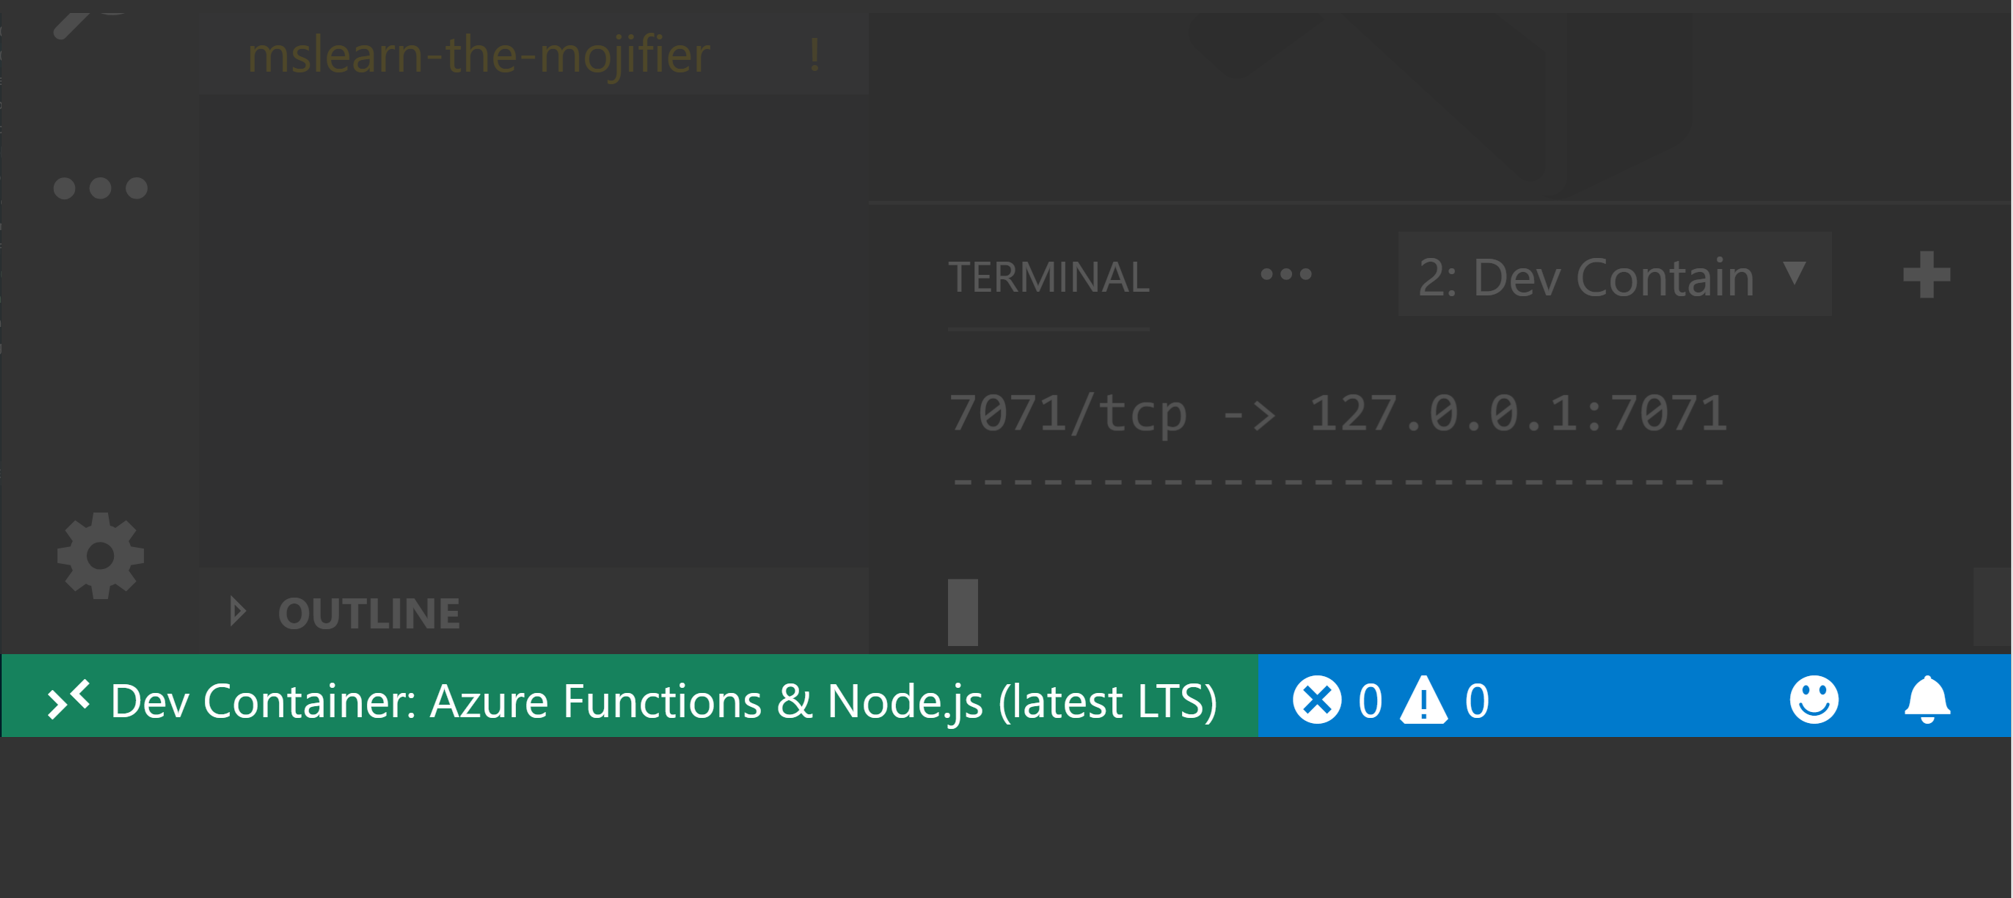This screenshot has width=2013, height=898.
Task: Click the warning triangle count indicator
Action: tap(1444, 700)
